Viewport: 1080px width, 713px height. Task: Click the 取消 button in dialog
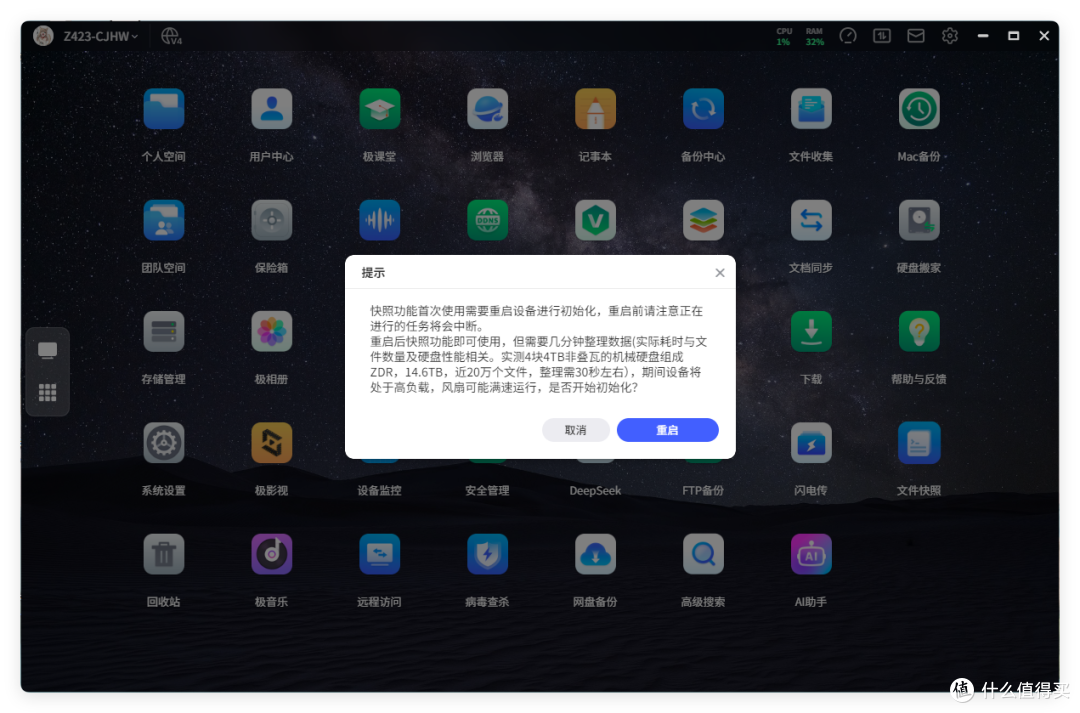pyautogui.click(x=575, y=430)
